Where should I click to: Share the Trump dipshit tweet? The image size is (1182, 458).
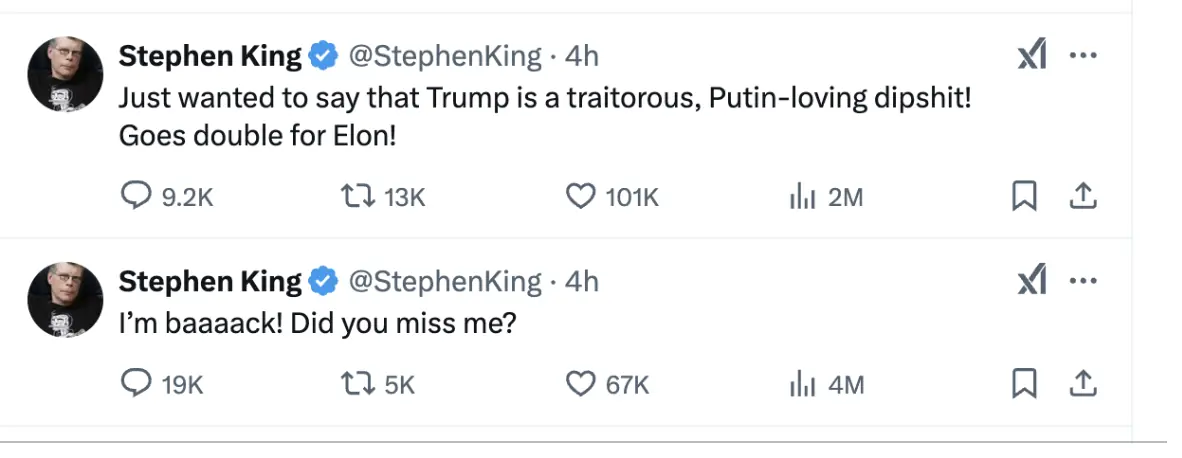1082,198
